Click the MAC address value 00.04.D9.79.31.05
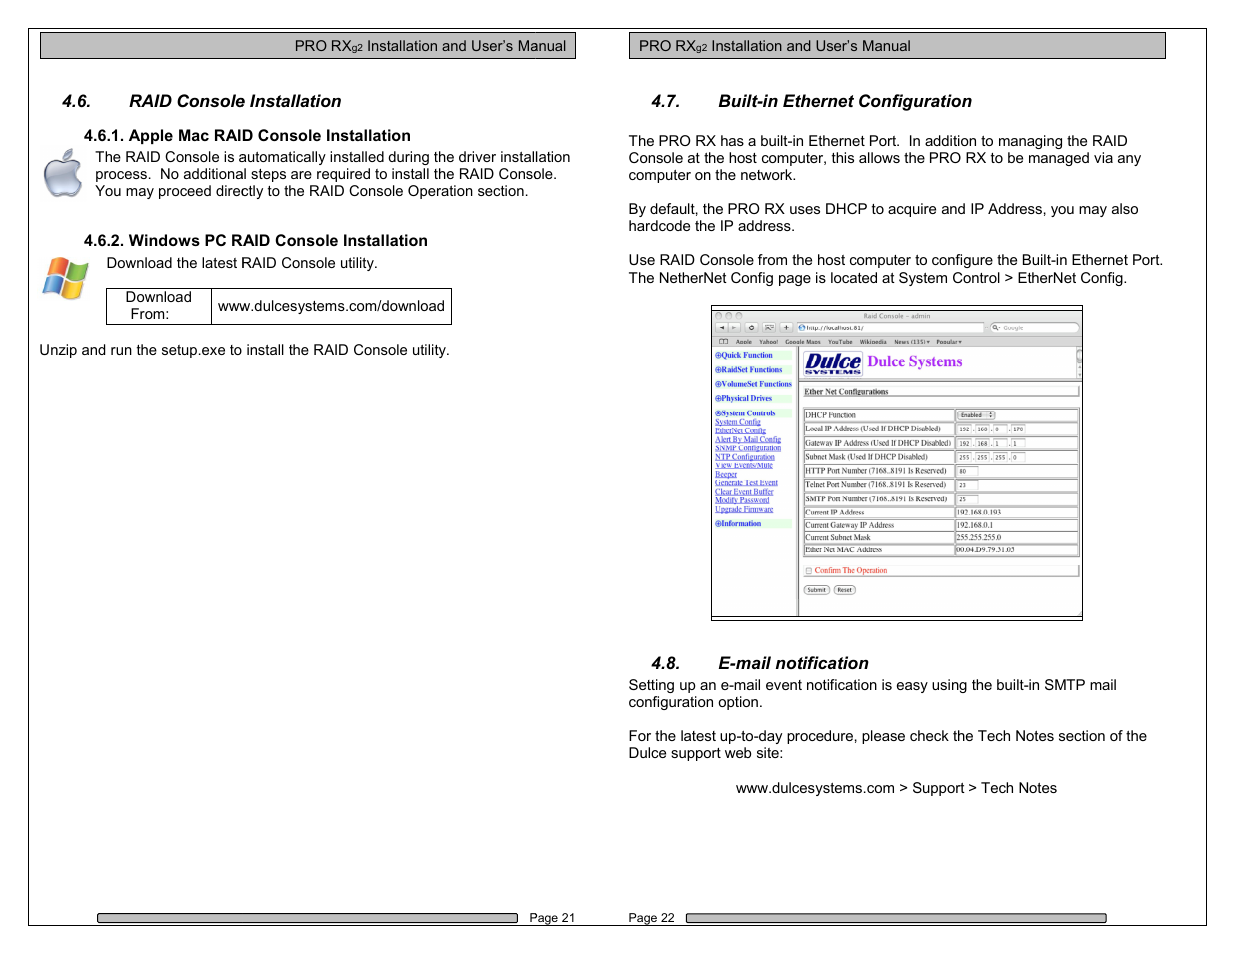Image resolution: width=1235 pixels, height=954 pixels. click(985, 549)
